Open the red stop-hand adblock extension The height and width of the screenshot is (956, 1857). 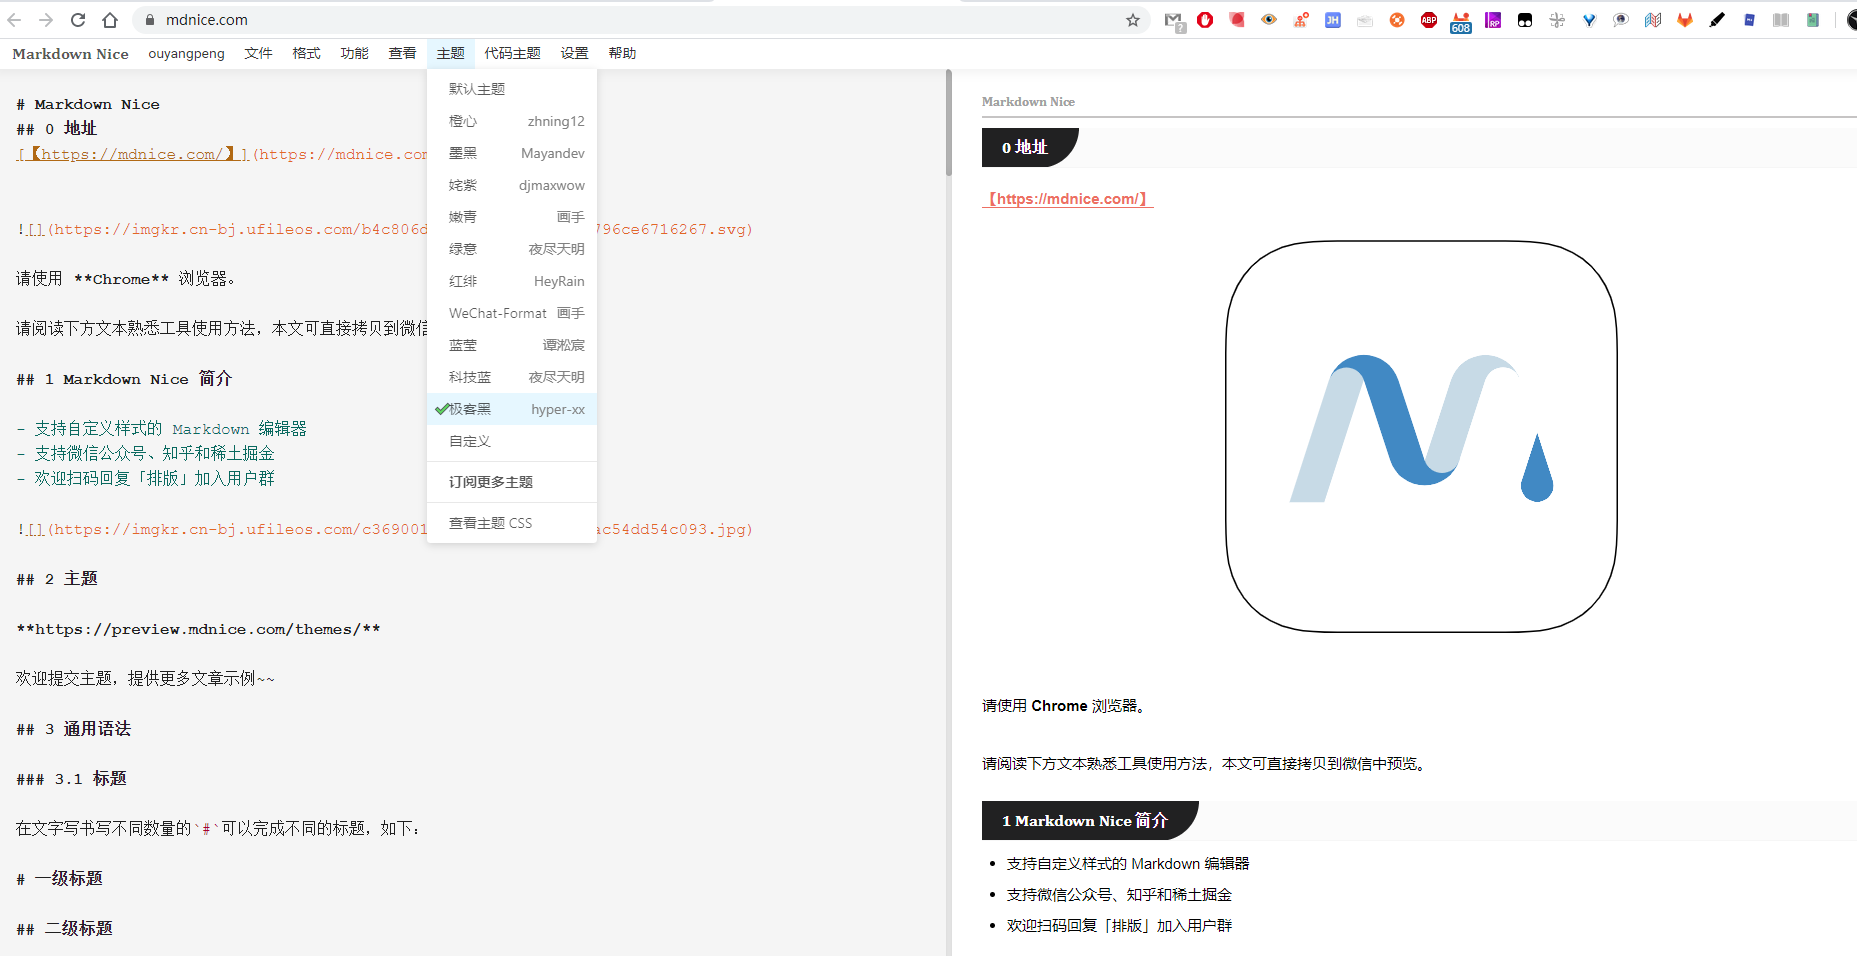click(1205, 20)
